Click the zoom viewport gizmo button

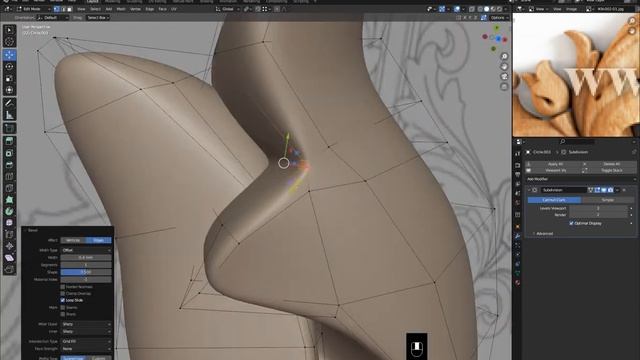pyautogui.click(x=504, y=56)
